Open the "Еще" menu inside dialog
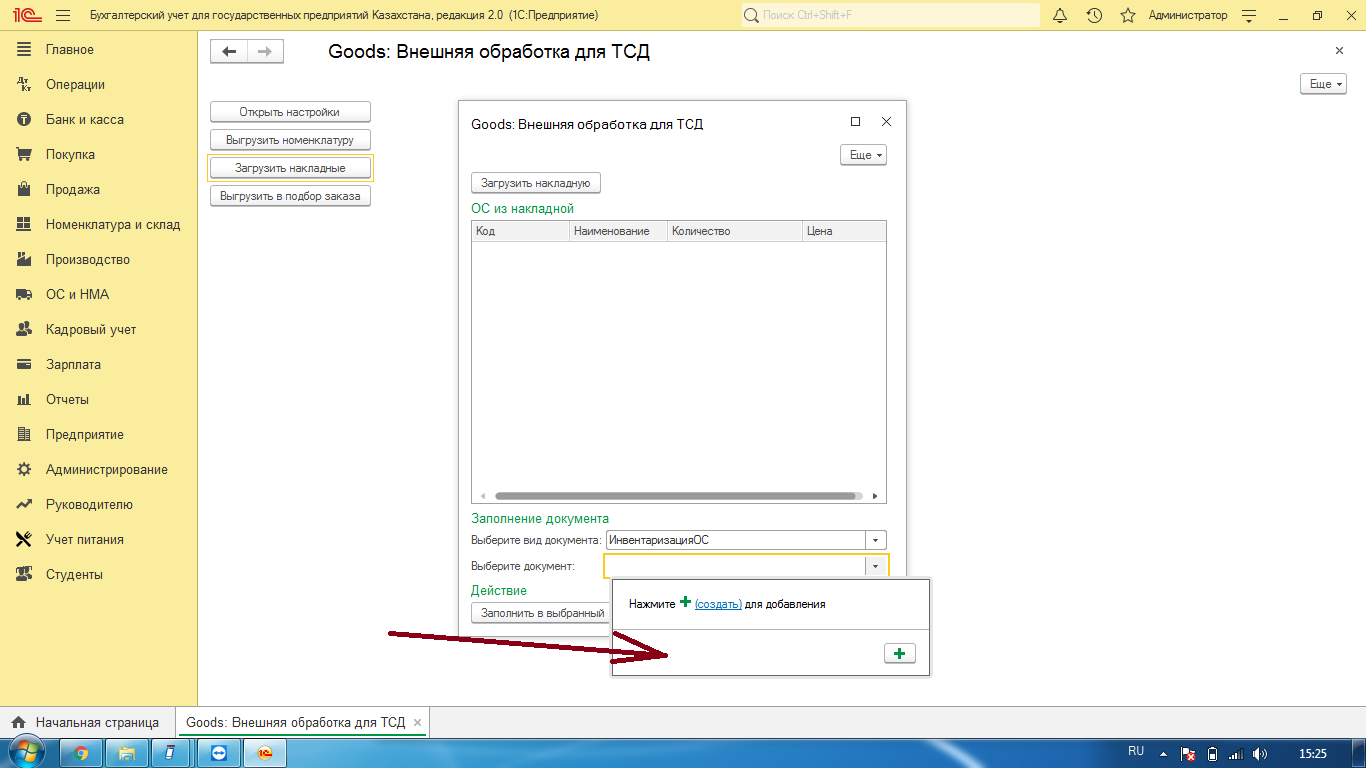The height and width of the screenshot is (768, 1366). pyautogui.click(x=863, y=155)
